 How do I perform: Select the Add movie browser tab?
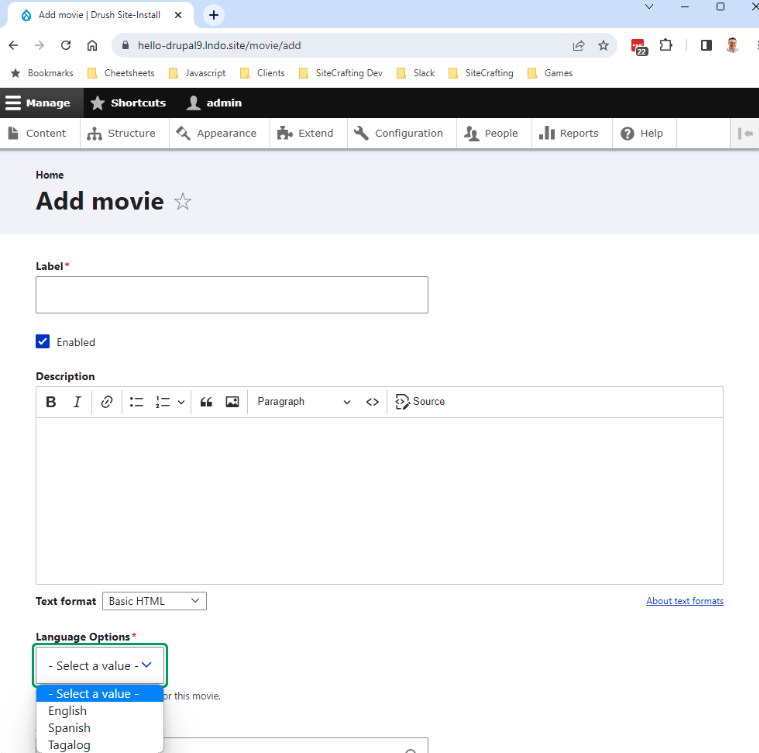(99, 15)
